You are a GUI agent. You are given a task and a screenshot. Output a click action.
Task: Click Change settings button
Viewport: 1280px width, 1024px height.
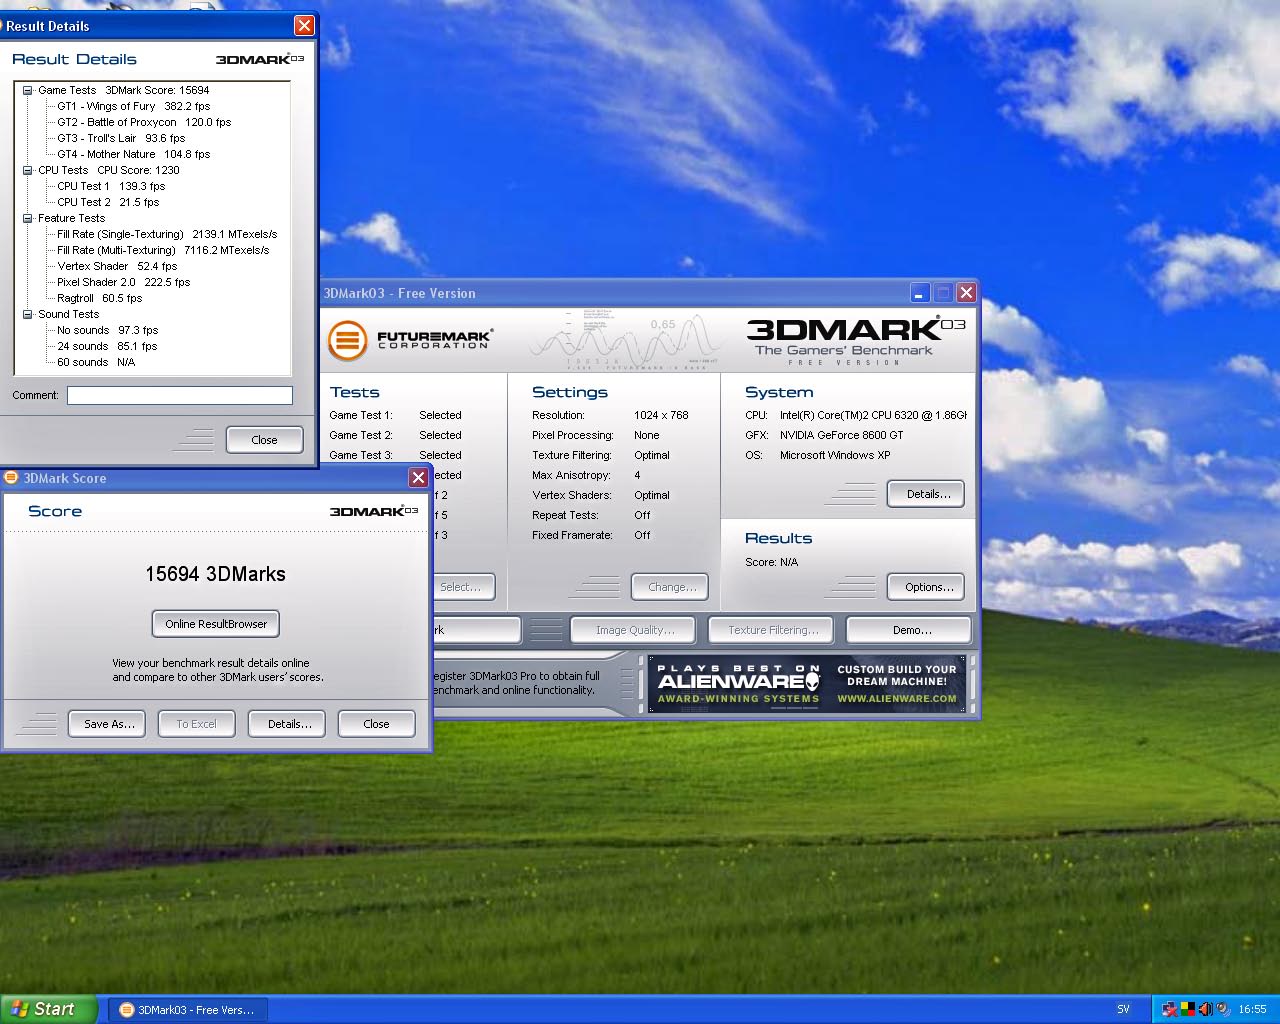[670, 587]
